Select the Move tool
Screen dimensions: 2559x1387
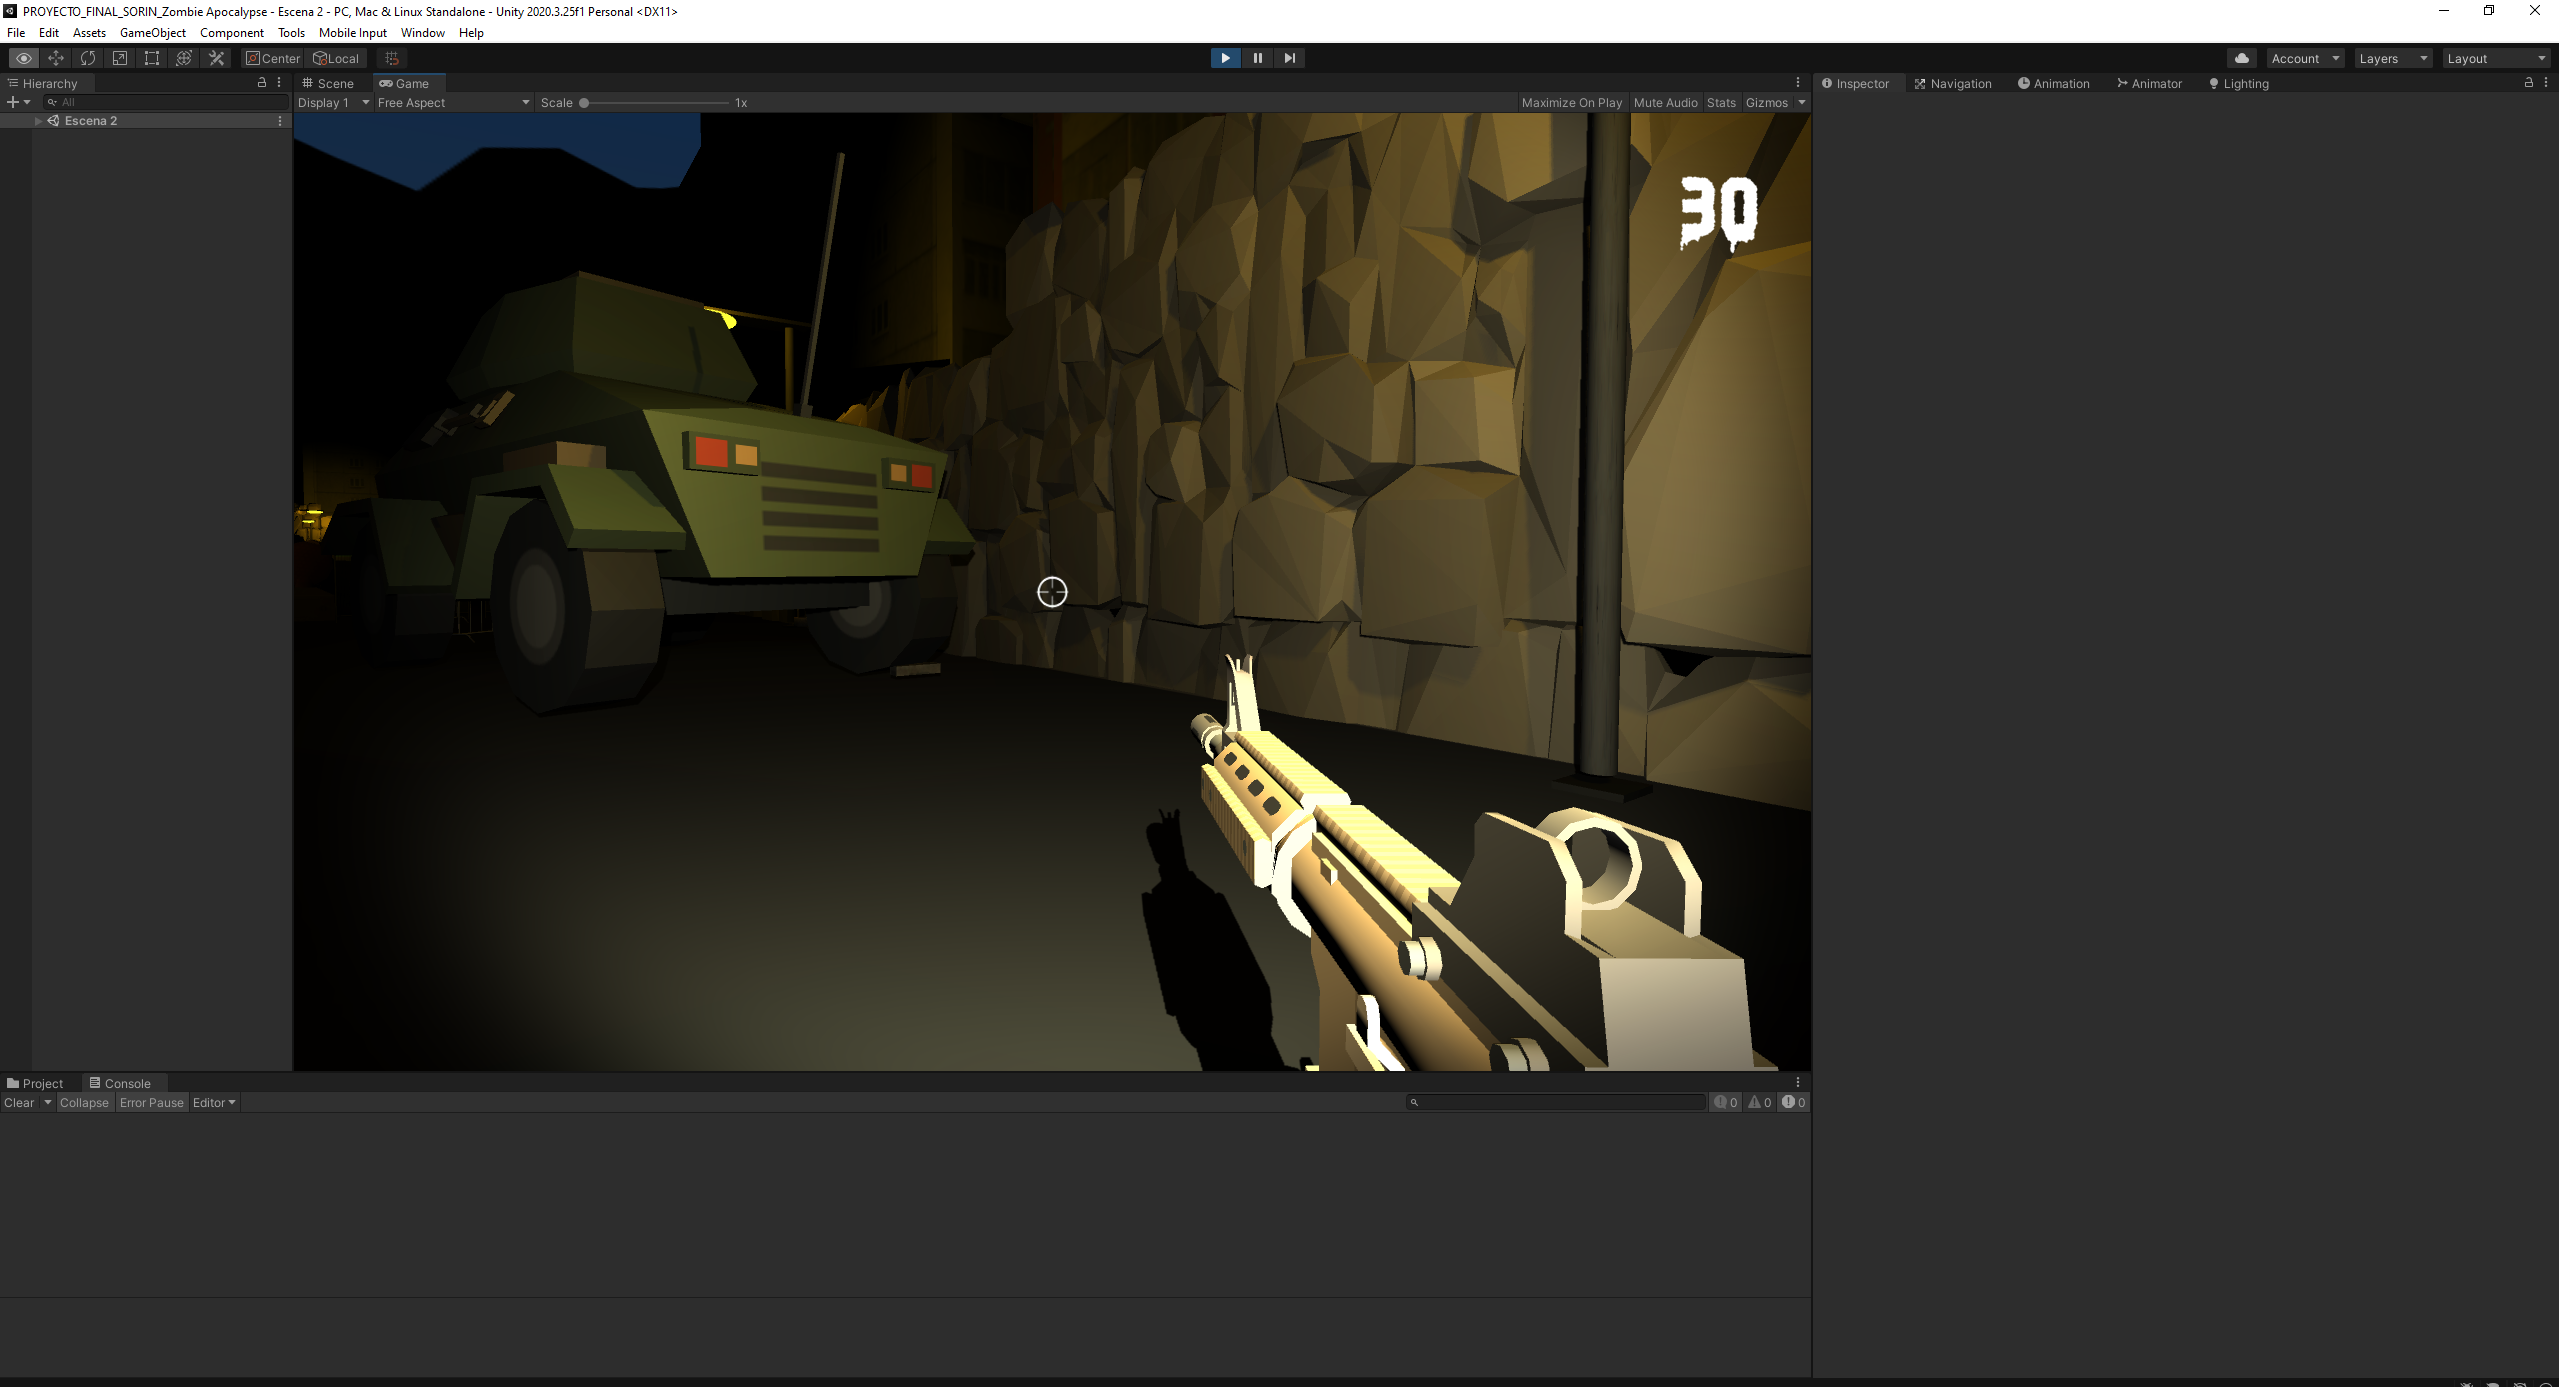point(56,58)
